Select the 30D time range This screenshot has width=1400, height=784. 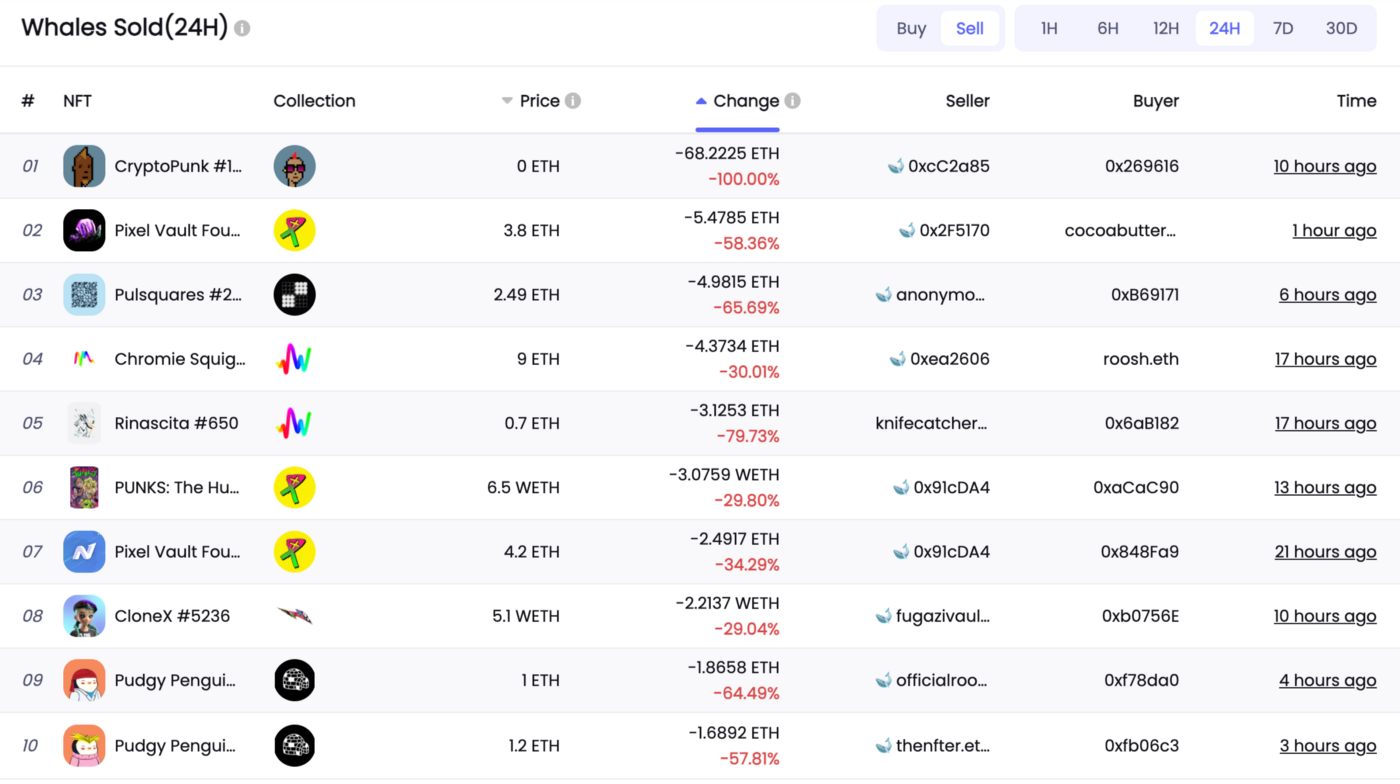point(1342,28)
